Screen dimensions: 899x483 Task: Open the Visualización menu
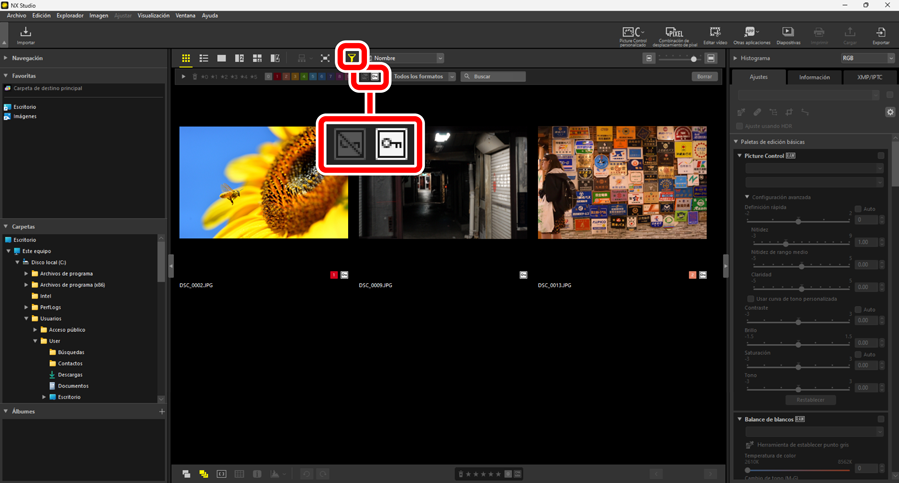[x=153, y=16]
